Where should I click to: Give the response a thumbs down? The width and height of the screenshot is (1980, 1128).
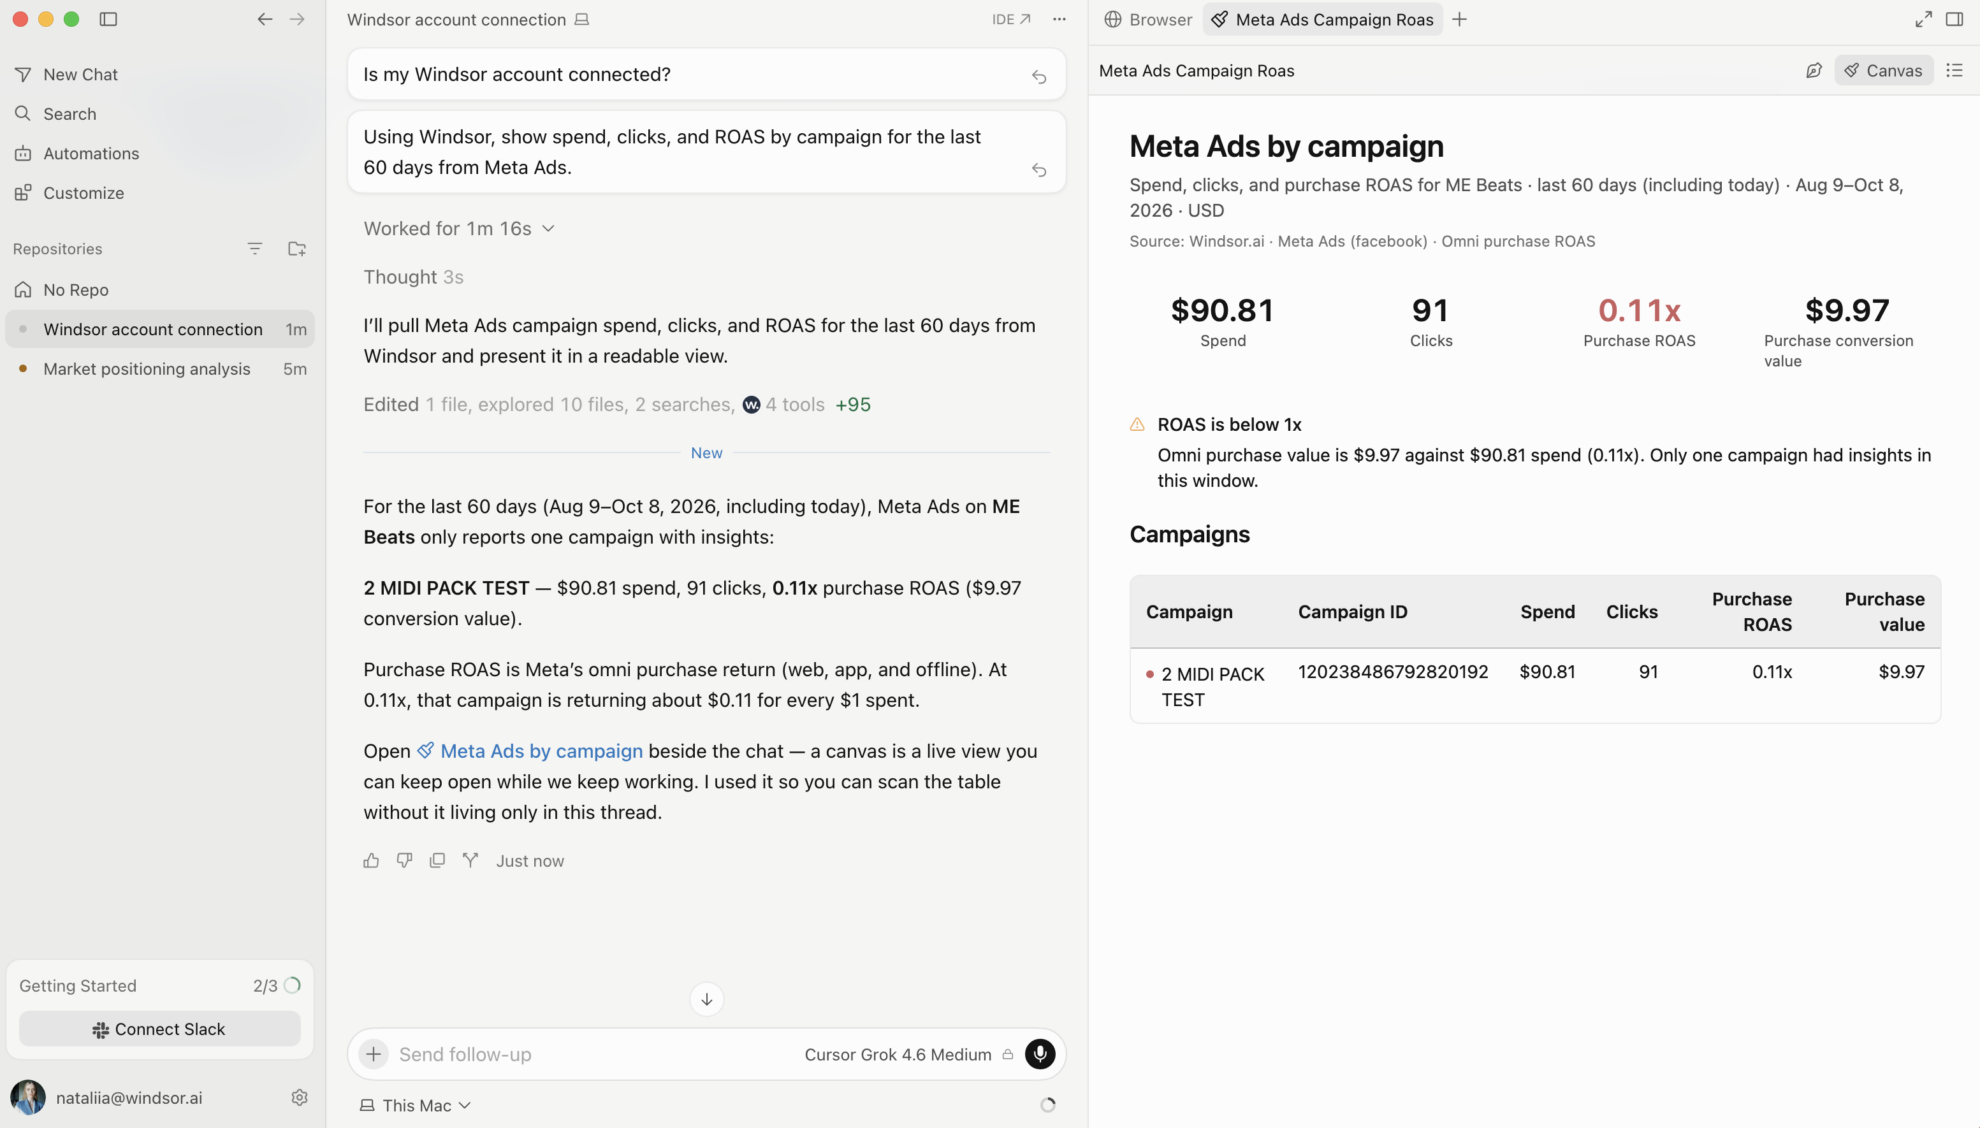point(404,860)
